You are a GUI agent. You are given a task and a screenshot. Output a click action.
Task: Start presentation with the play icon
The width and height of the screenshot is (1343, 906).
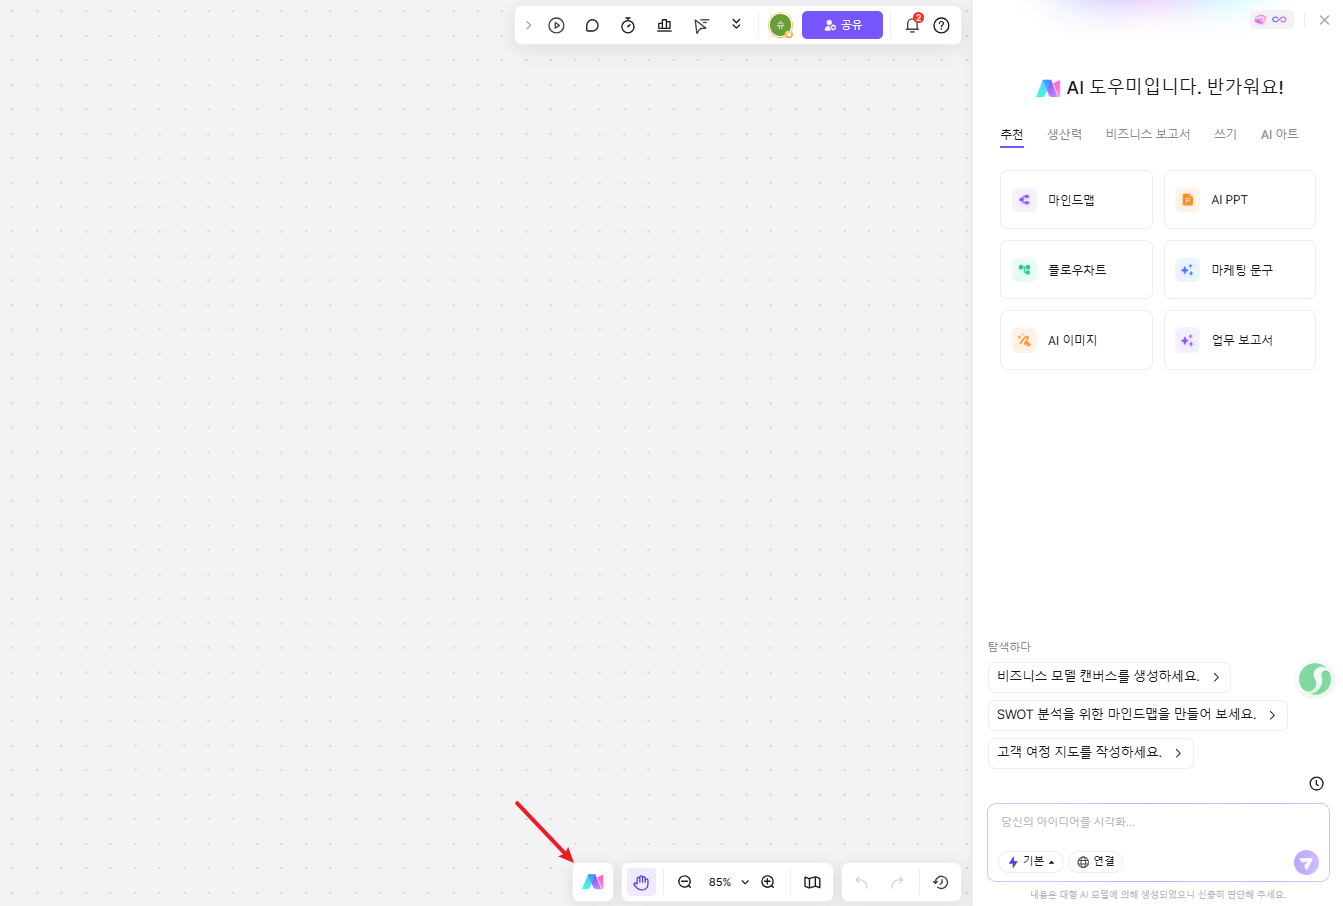coord(557,26)
